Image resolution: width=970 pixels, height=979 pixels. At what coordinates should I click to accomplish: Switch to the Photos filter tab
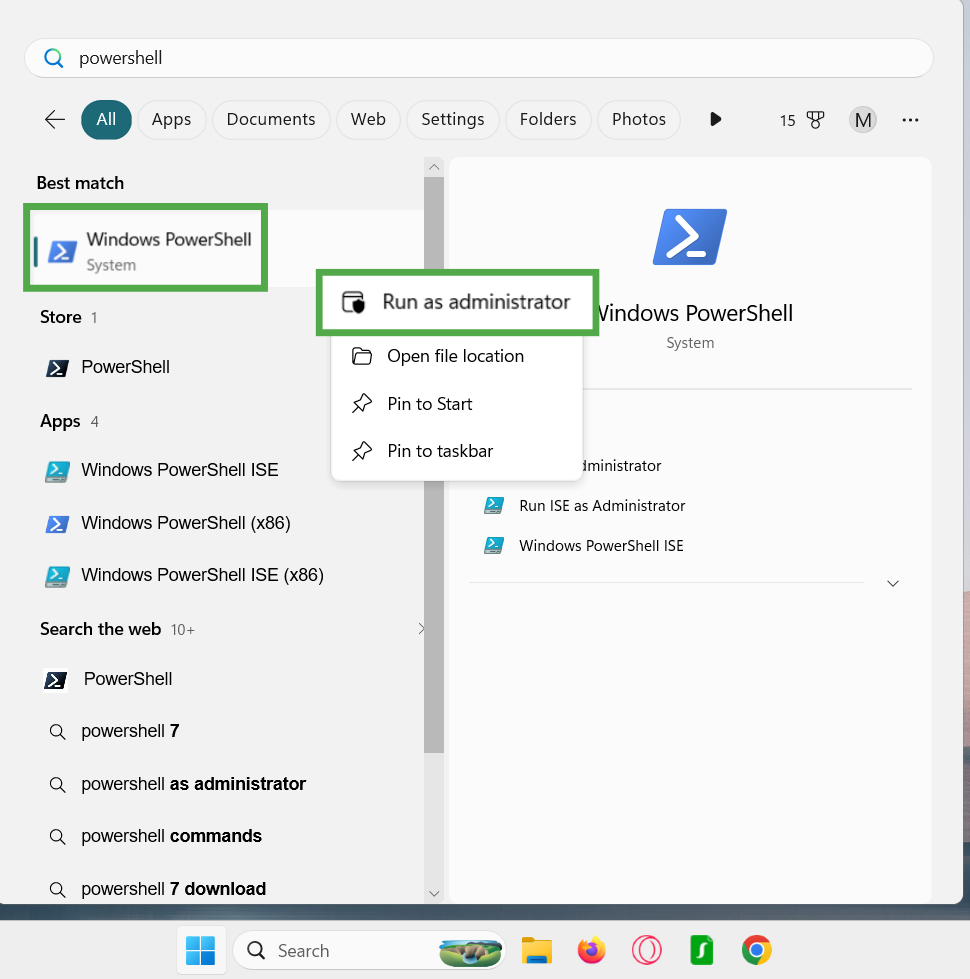(639, 119)
